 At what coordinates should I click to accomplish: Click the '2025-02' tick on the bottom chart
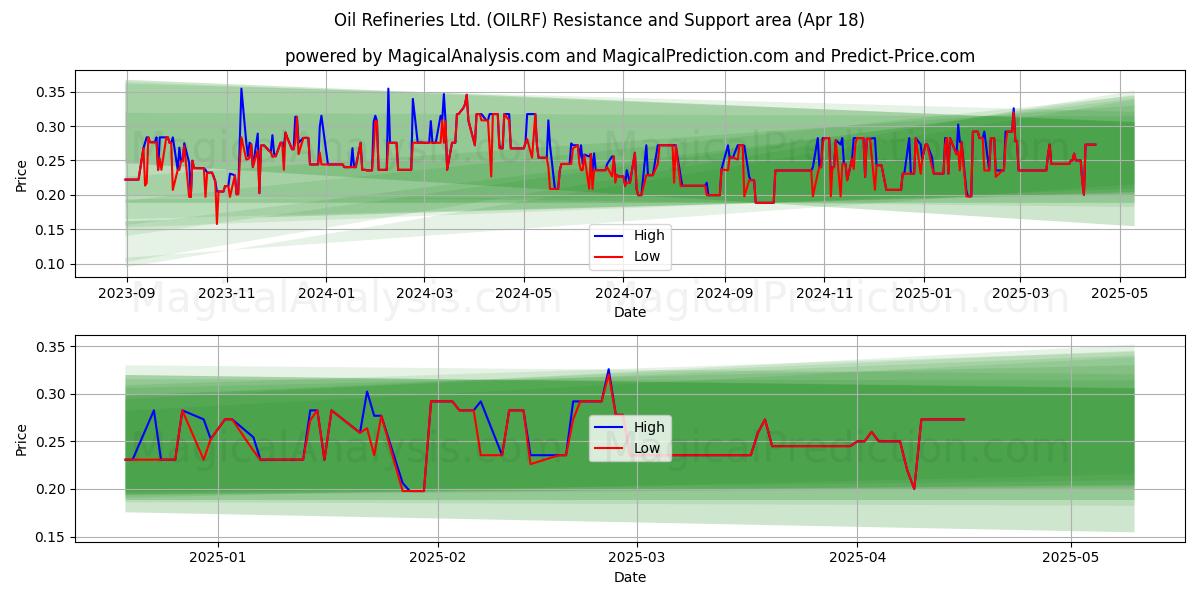439,557
